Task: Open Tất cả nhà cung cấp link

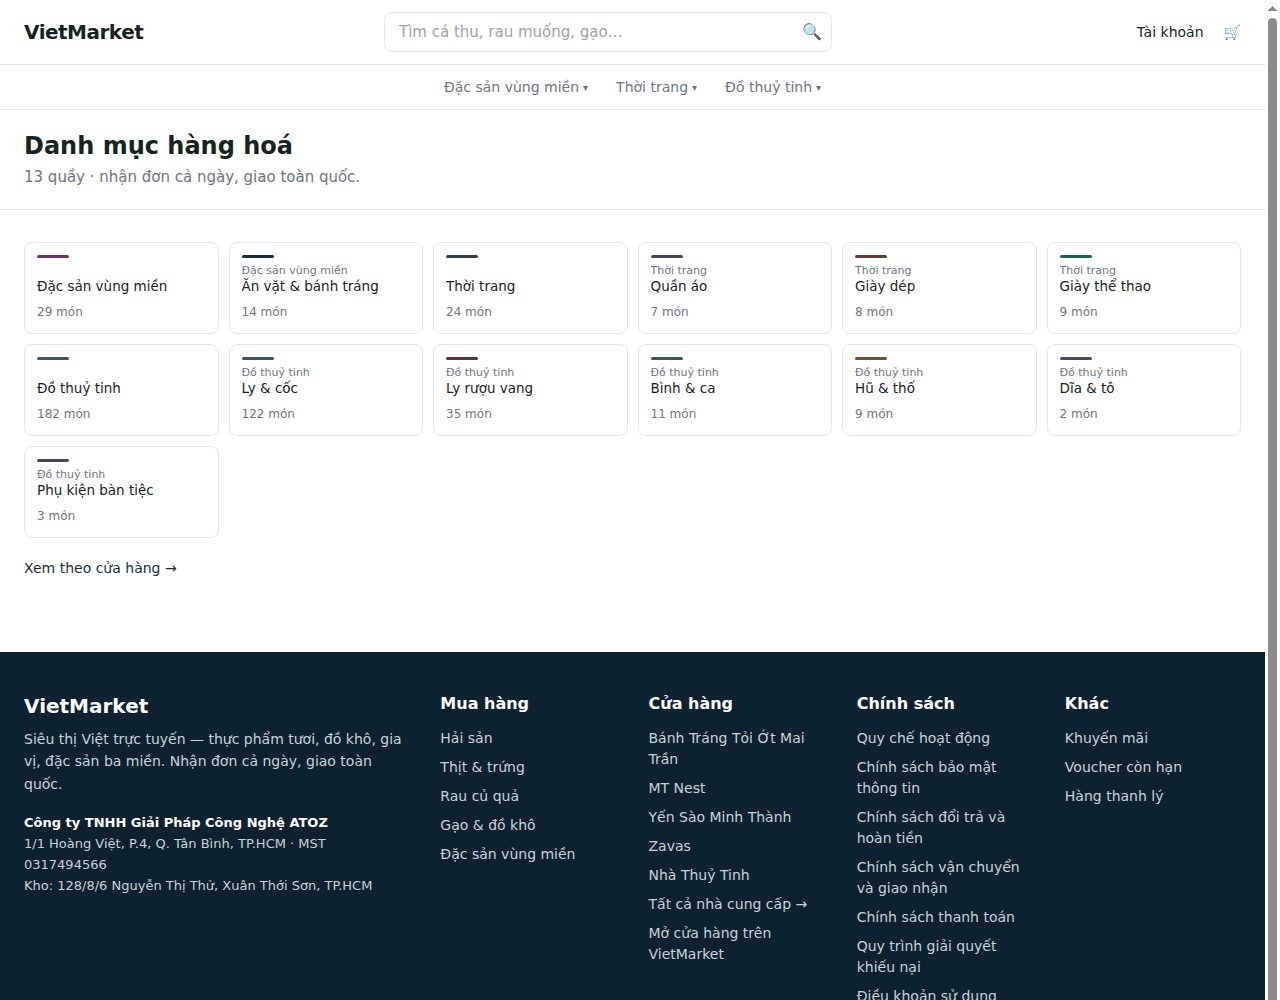Action: click(727, 904)
